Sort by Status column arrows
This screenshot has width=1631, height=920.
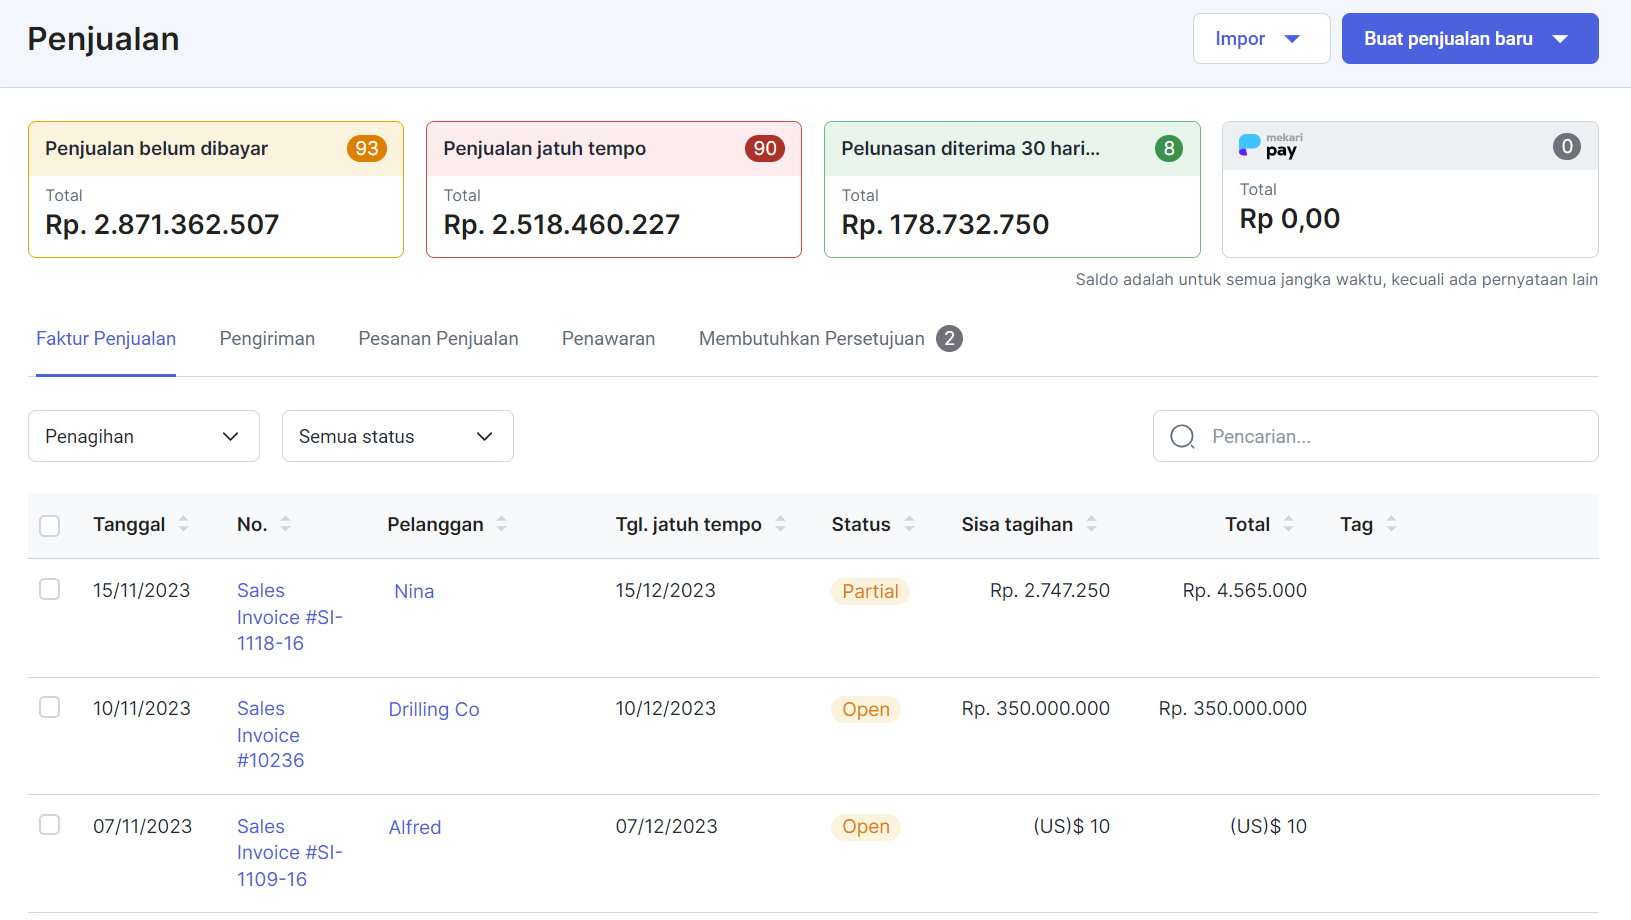click(909, 524)
